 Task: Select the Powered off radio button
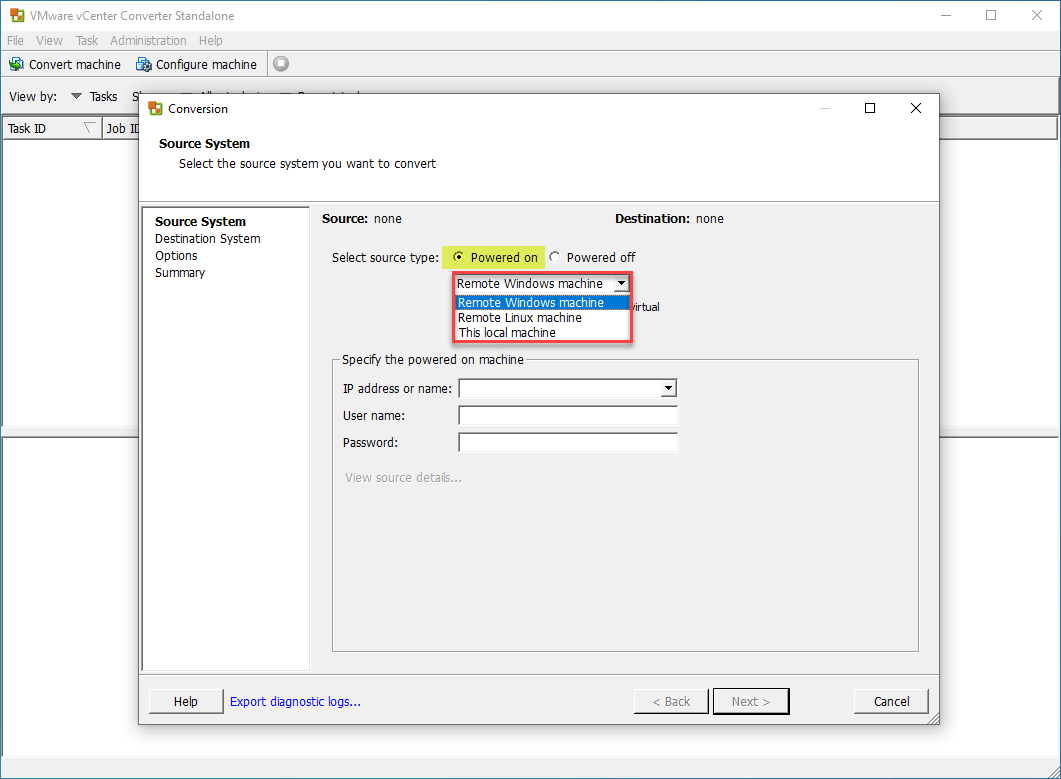555,257
